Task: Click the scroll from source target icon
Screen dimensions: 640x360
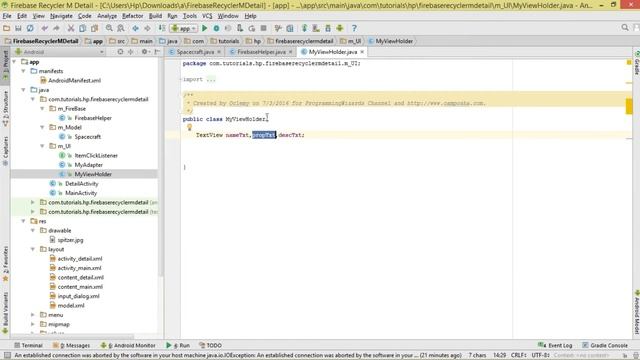Action: point(120,52)
